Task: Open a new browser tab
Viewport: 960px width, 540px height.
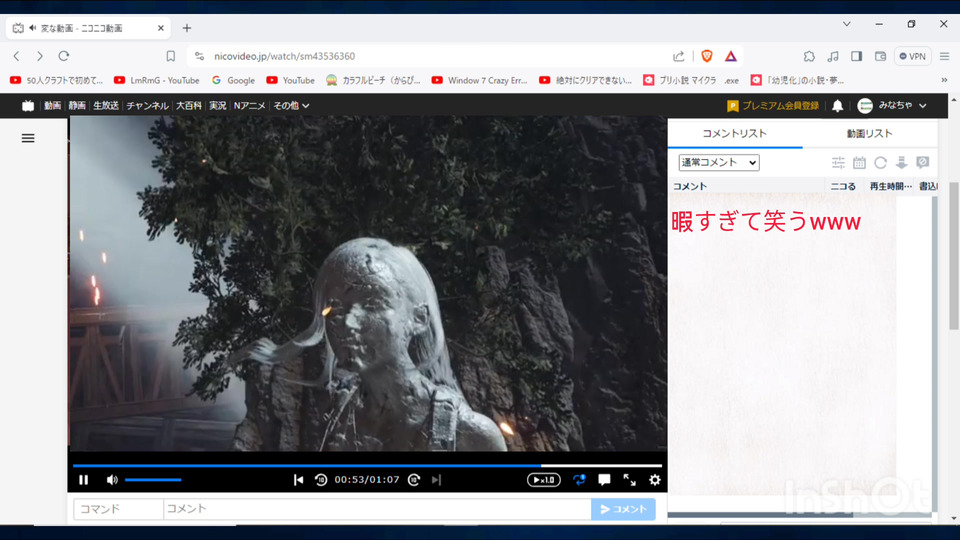Action: tap(187, 28)
